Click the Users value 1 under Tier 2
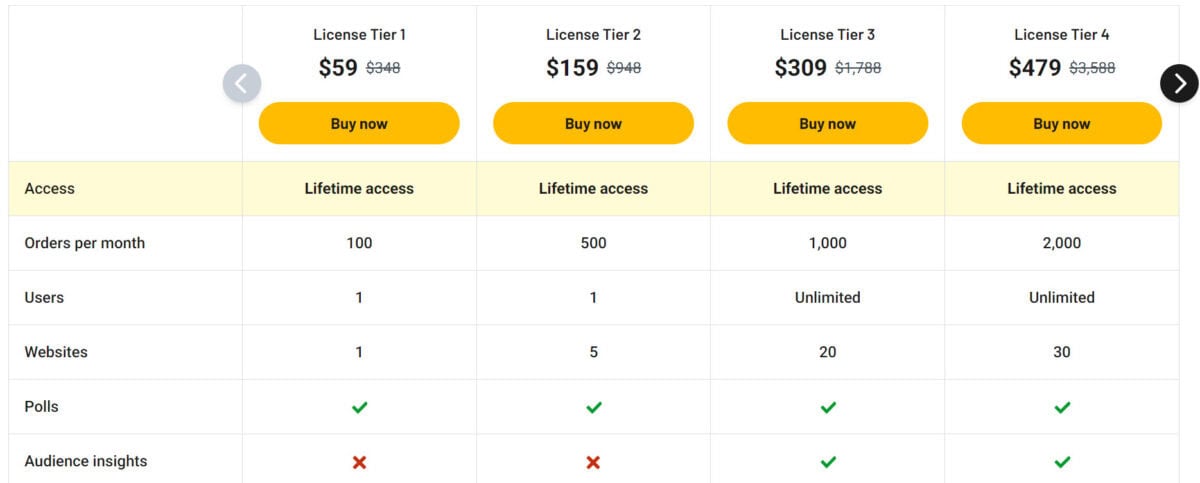Image resolution: width=1200 pixels, height=483 pixels. click(593, 297)
